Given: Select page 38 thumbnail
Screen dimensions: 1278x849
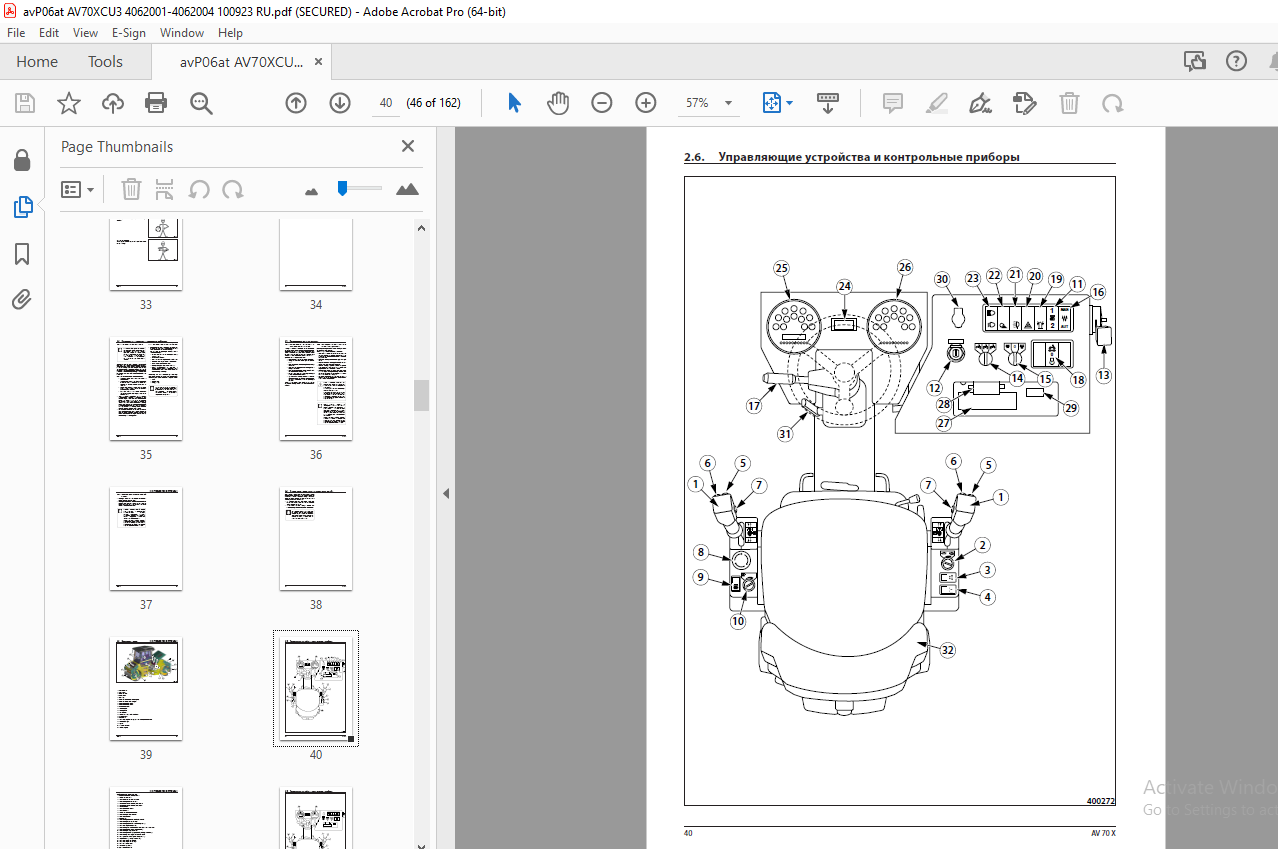Looking at the screenshot, I should click(x=316, y=538).
